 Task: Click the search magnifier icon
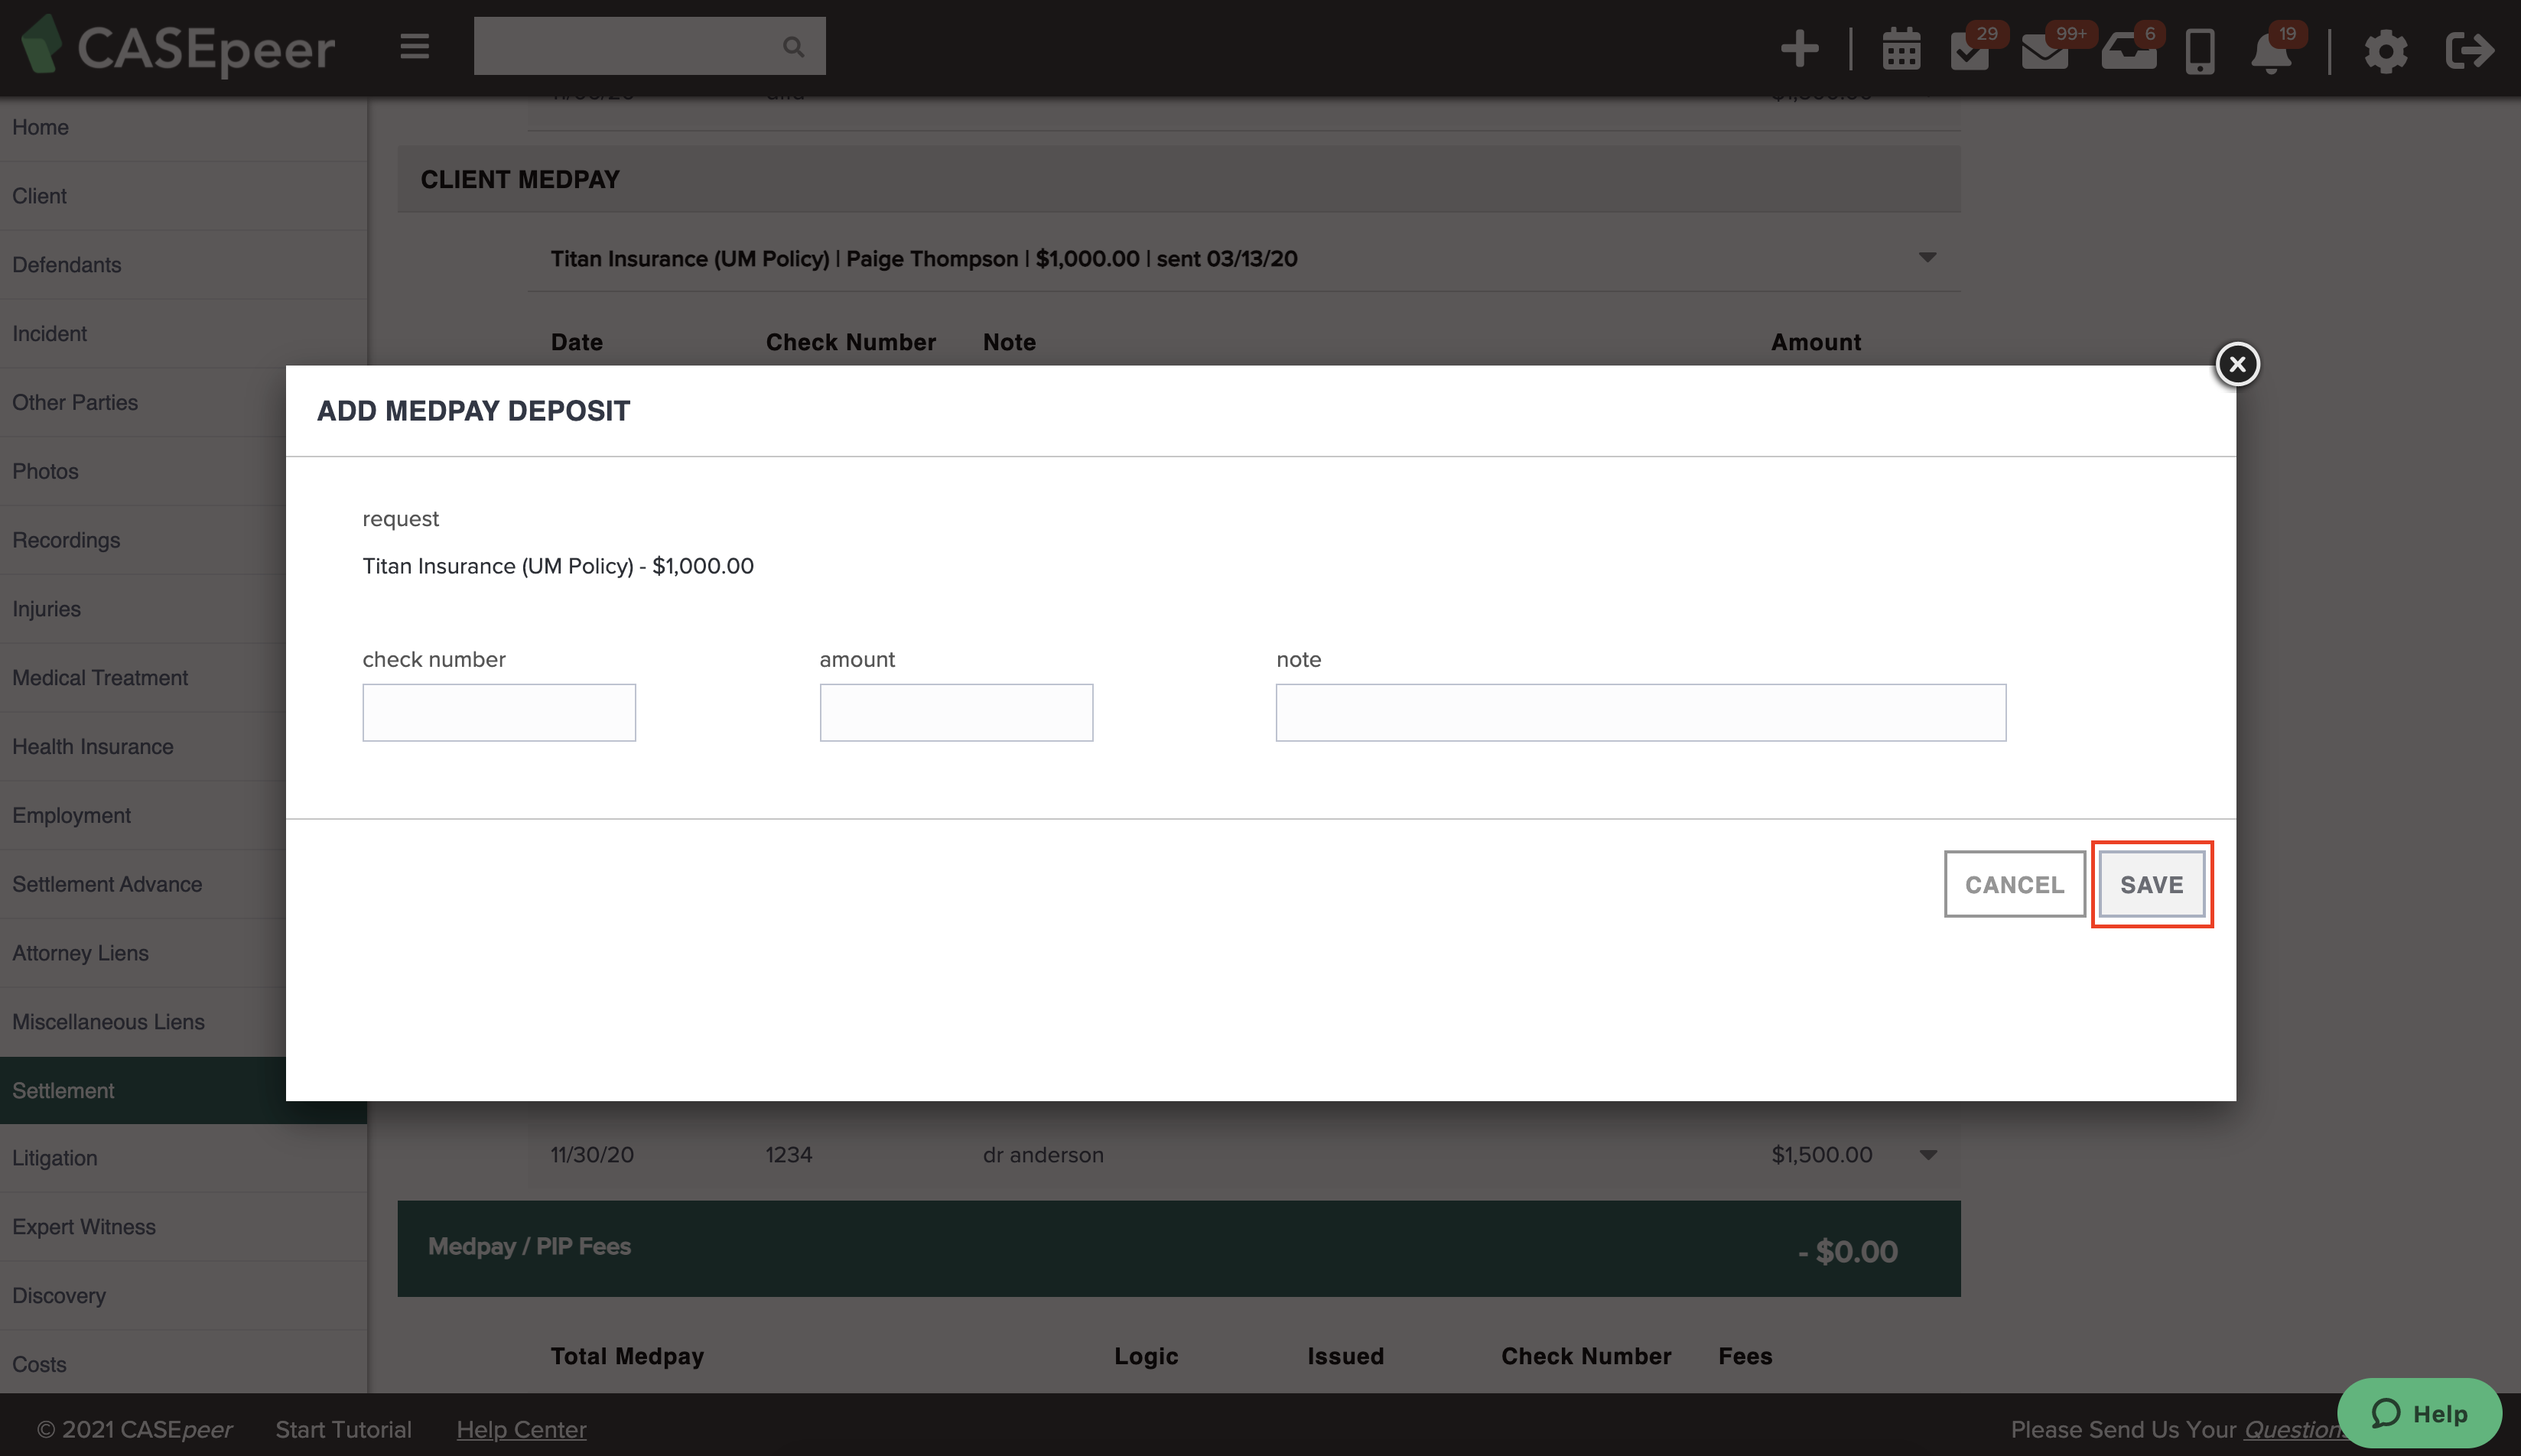pos(793,46)
